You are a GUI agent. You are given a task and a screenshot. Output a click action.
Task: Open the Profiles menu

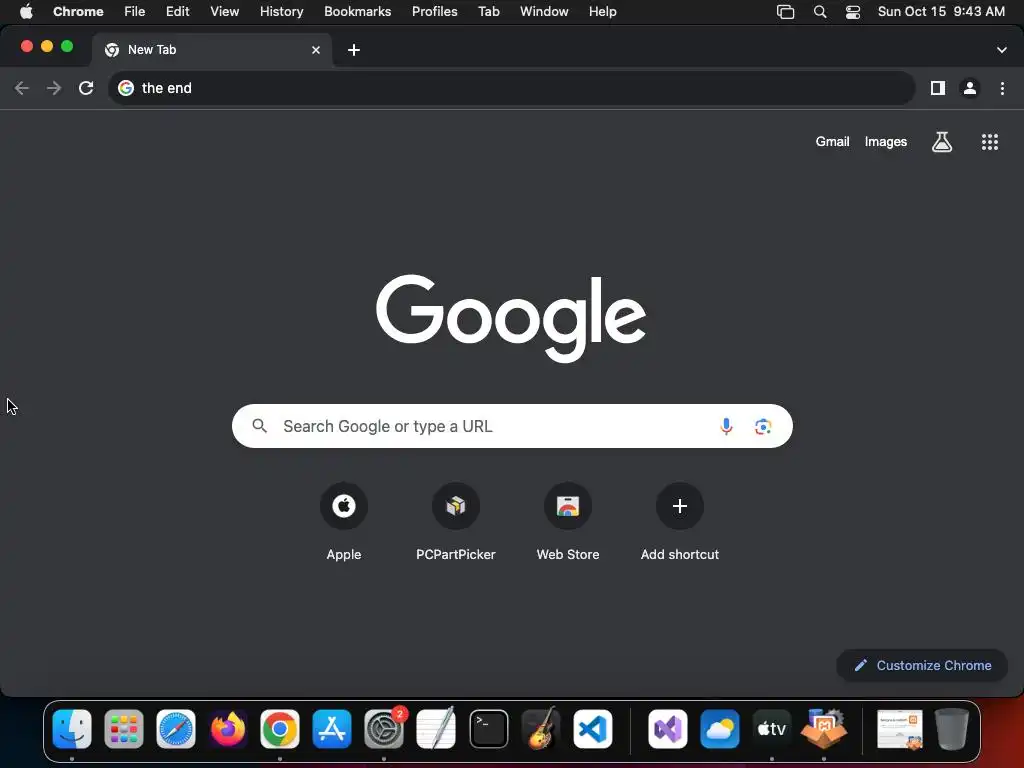(x=434, y=11)
